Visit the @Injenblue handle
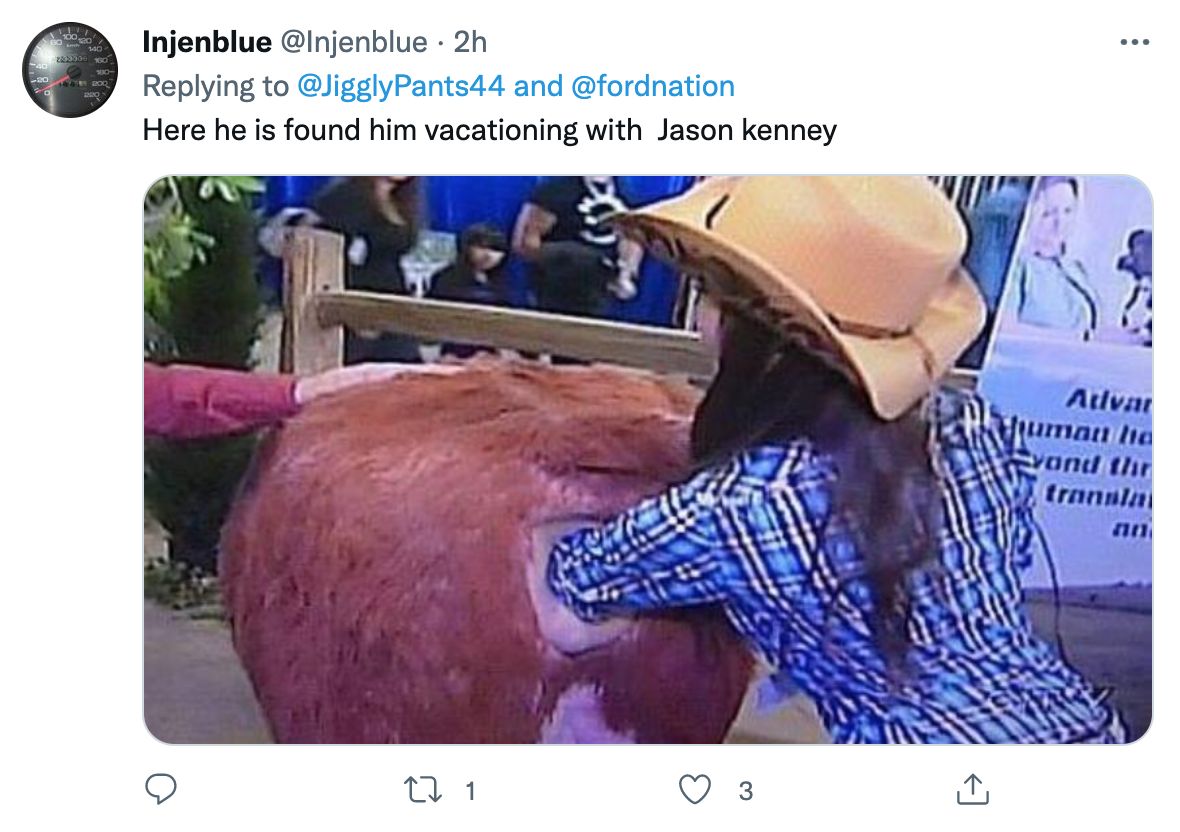 [x=354, y=42]
